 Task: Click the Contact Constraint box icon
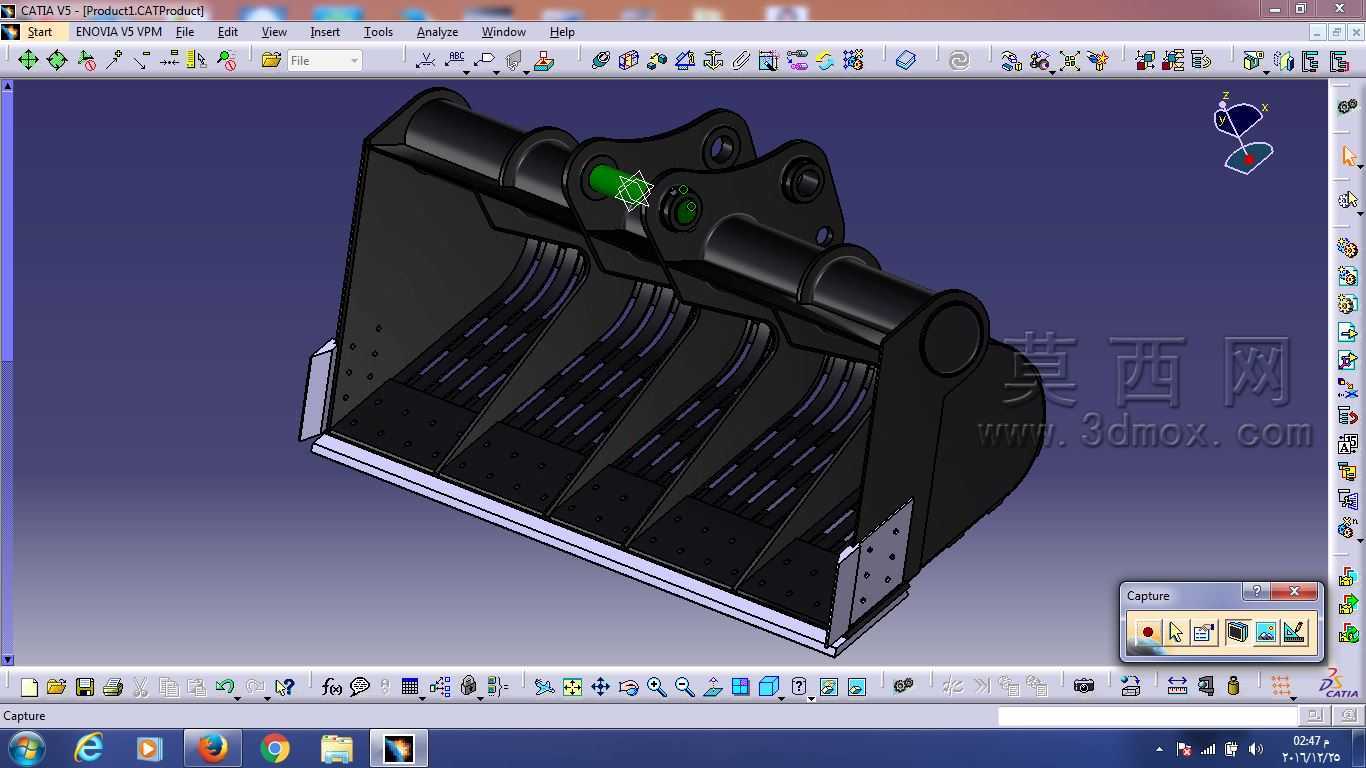(x=628, y=61)
